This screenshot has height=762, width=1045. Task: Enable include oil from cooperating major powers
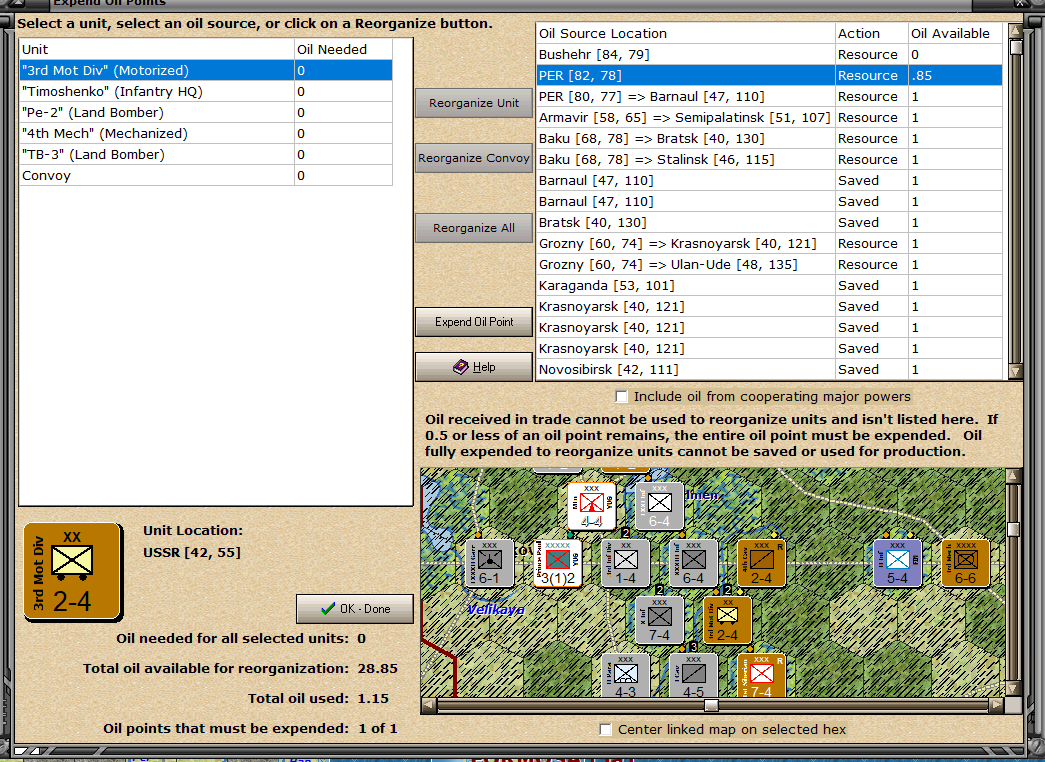[621, 397]
